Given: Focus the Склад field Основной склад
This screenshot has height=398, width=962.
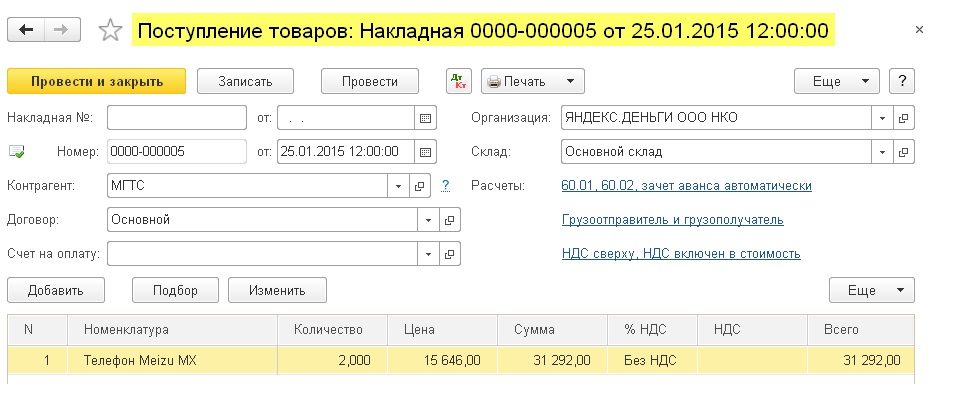Looking at the screenshot, I should pyautogui.click(x=717, y=151).
